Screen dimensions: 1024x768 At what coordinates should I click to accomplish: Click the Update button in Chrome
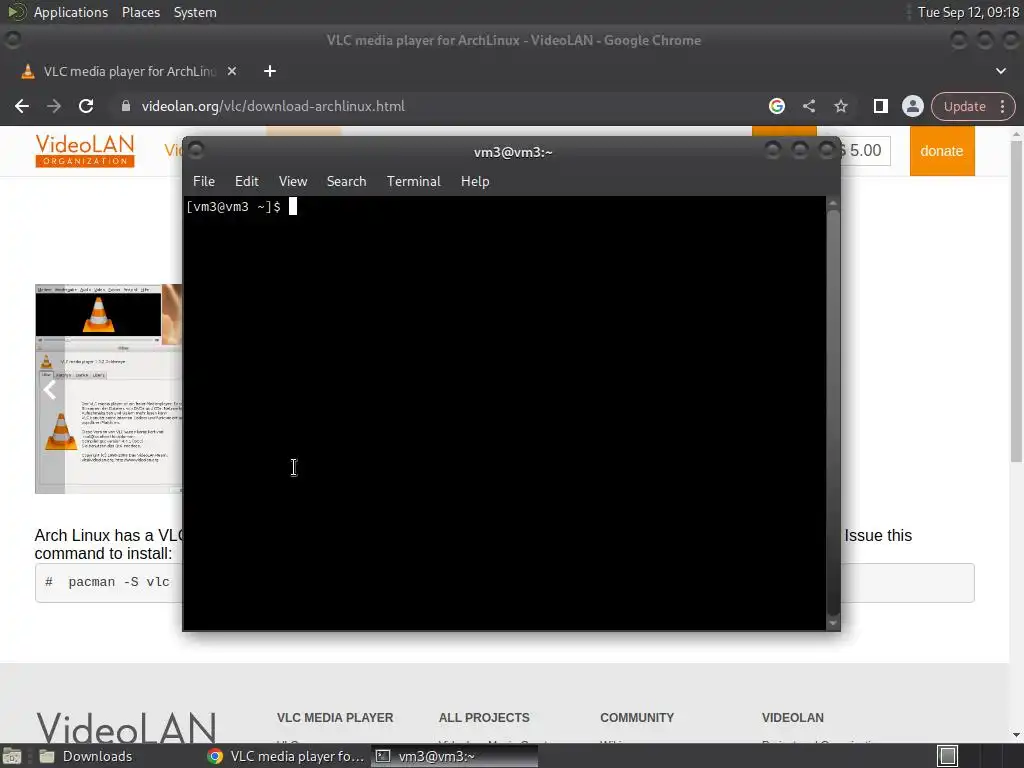click(965, 106)
